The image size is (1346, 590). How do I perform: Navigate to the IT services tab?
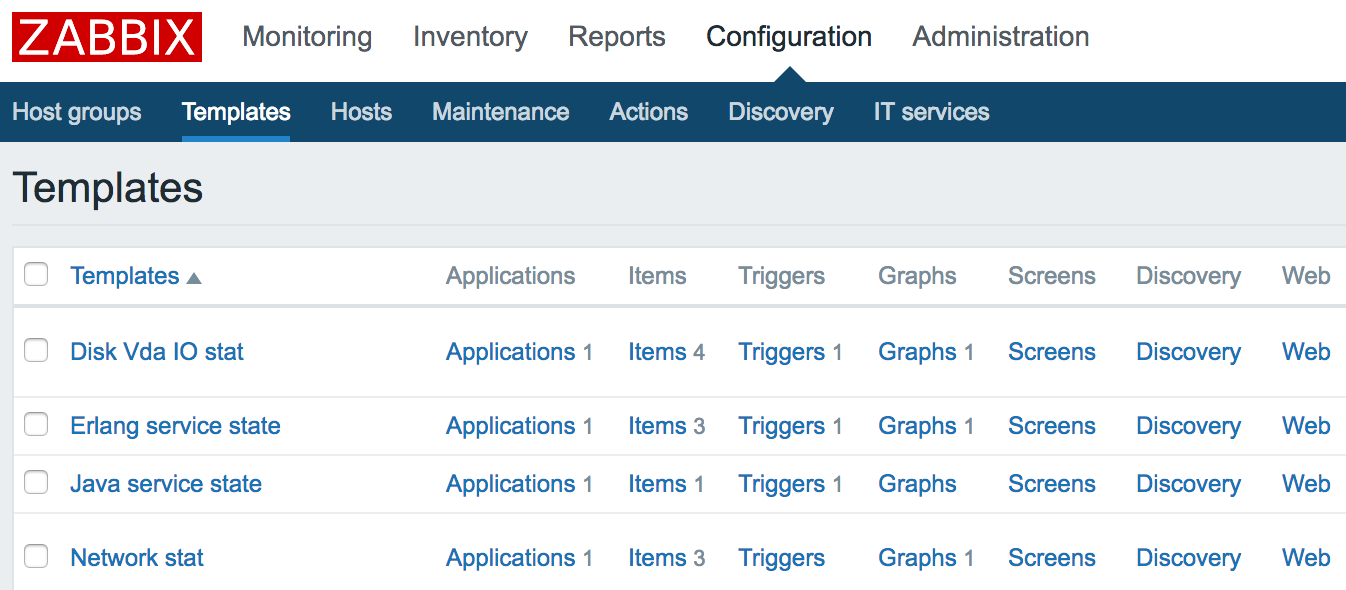pos(931,112)
